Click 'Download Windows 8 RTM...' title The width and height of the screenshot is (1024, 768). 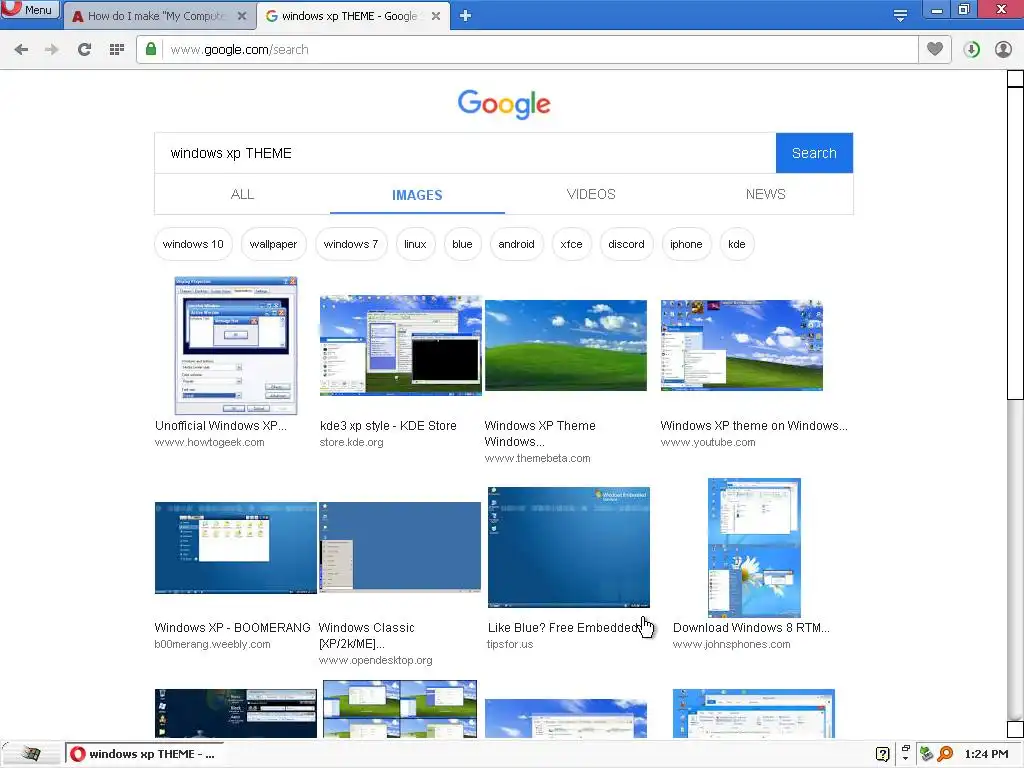[x=751, y=628]
